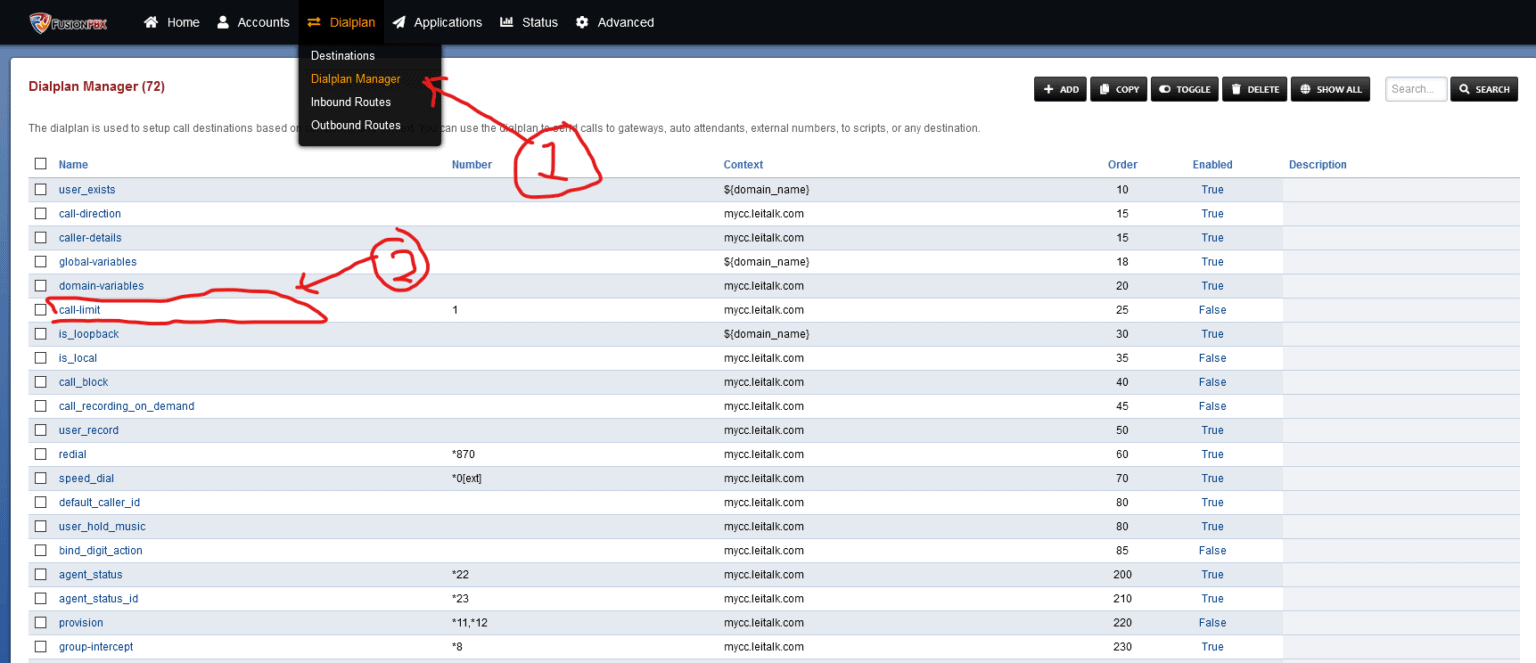Image resolution: width=1536 pixels, height=663 pixels.
Task: Click the Applications paper plane icon
Action: coord(399,22)
